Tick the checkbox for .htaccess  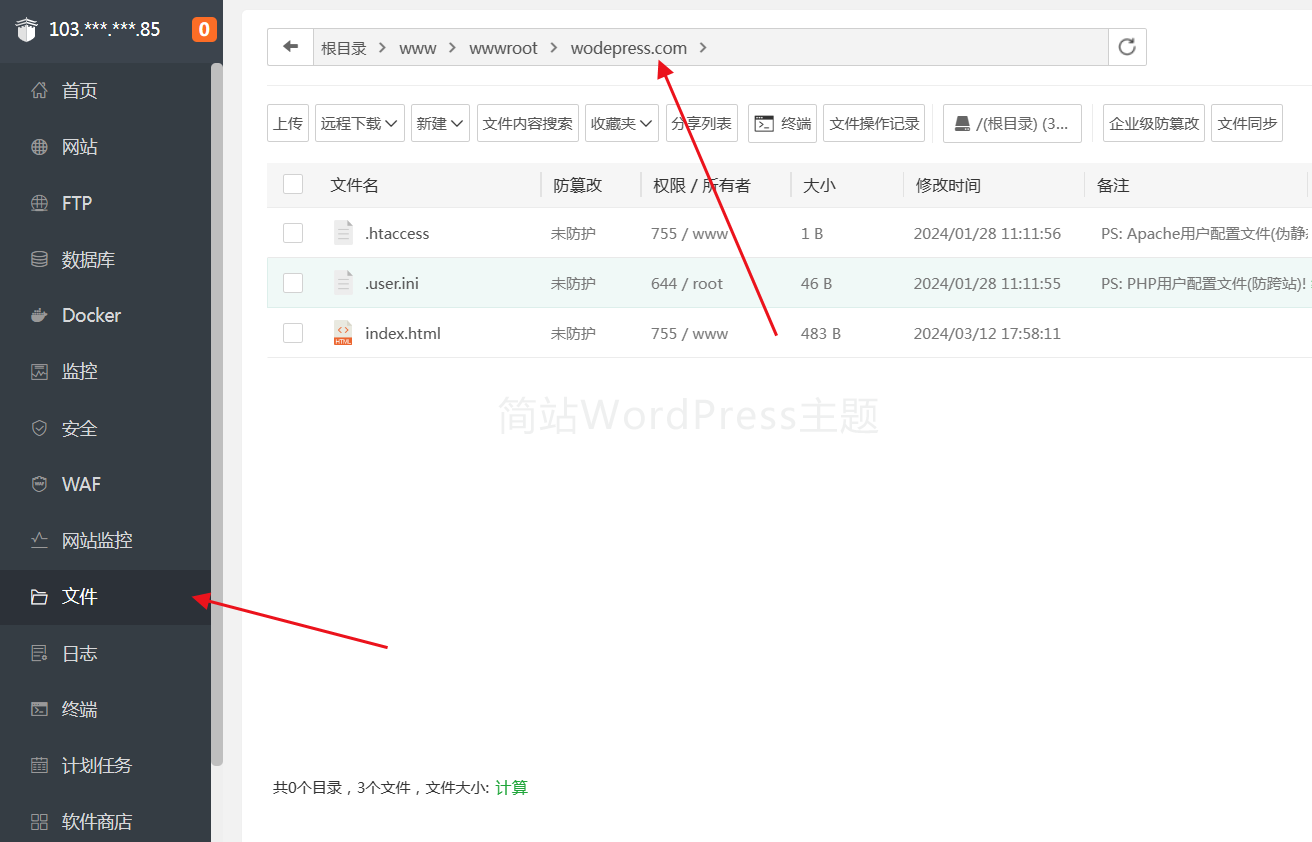click(293, 233)
